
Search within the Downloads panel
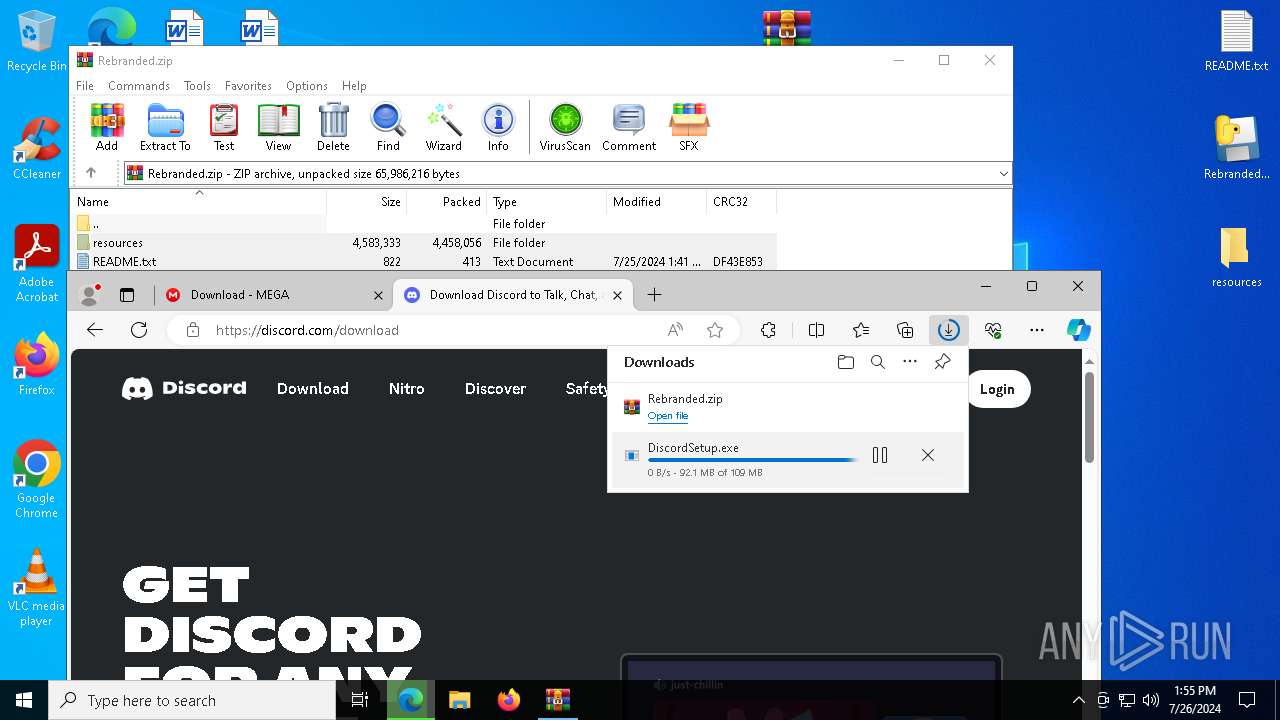pos(878,362)
